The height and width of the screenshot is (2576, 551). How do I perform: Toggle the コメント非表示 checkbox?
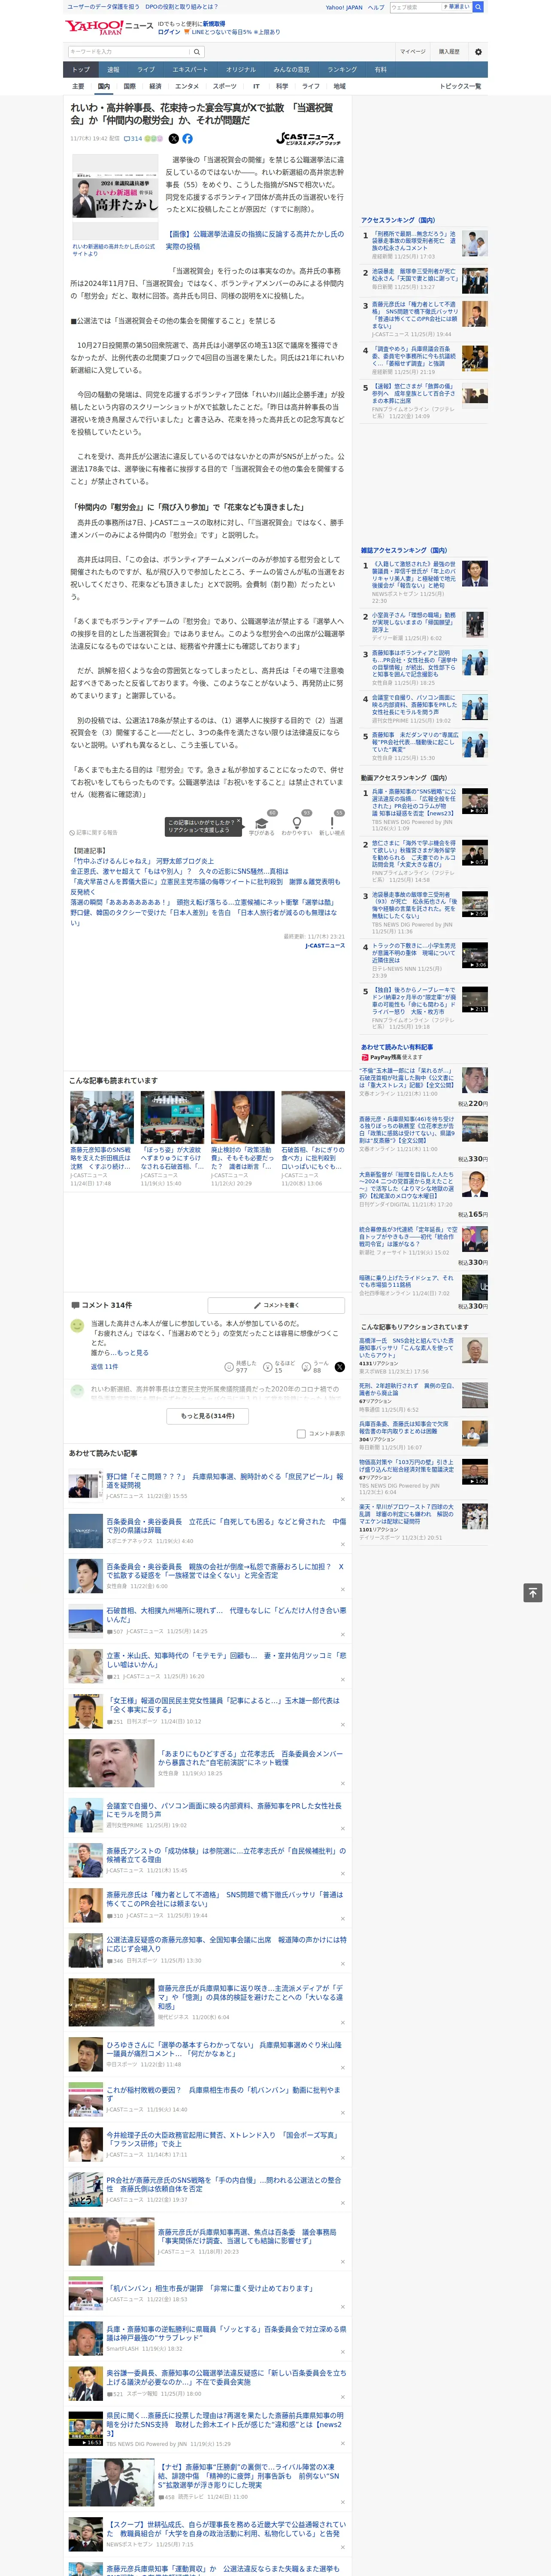[301, 1433]
